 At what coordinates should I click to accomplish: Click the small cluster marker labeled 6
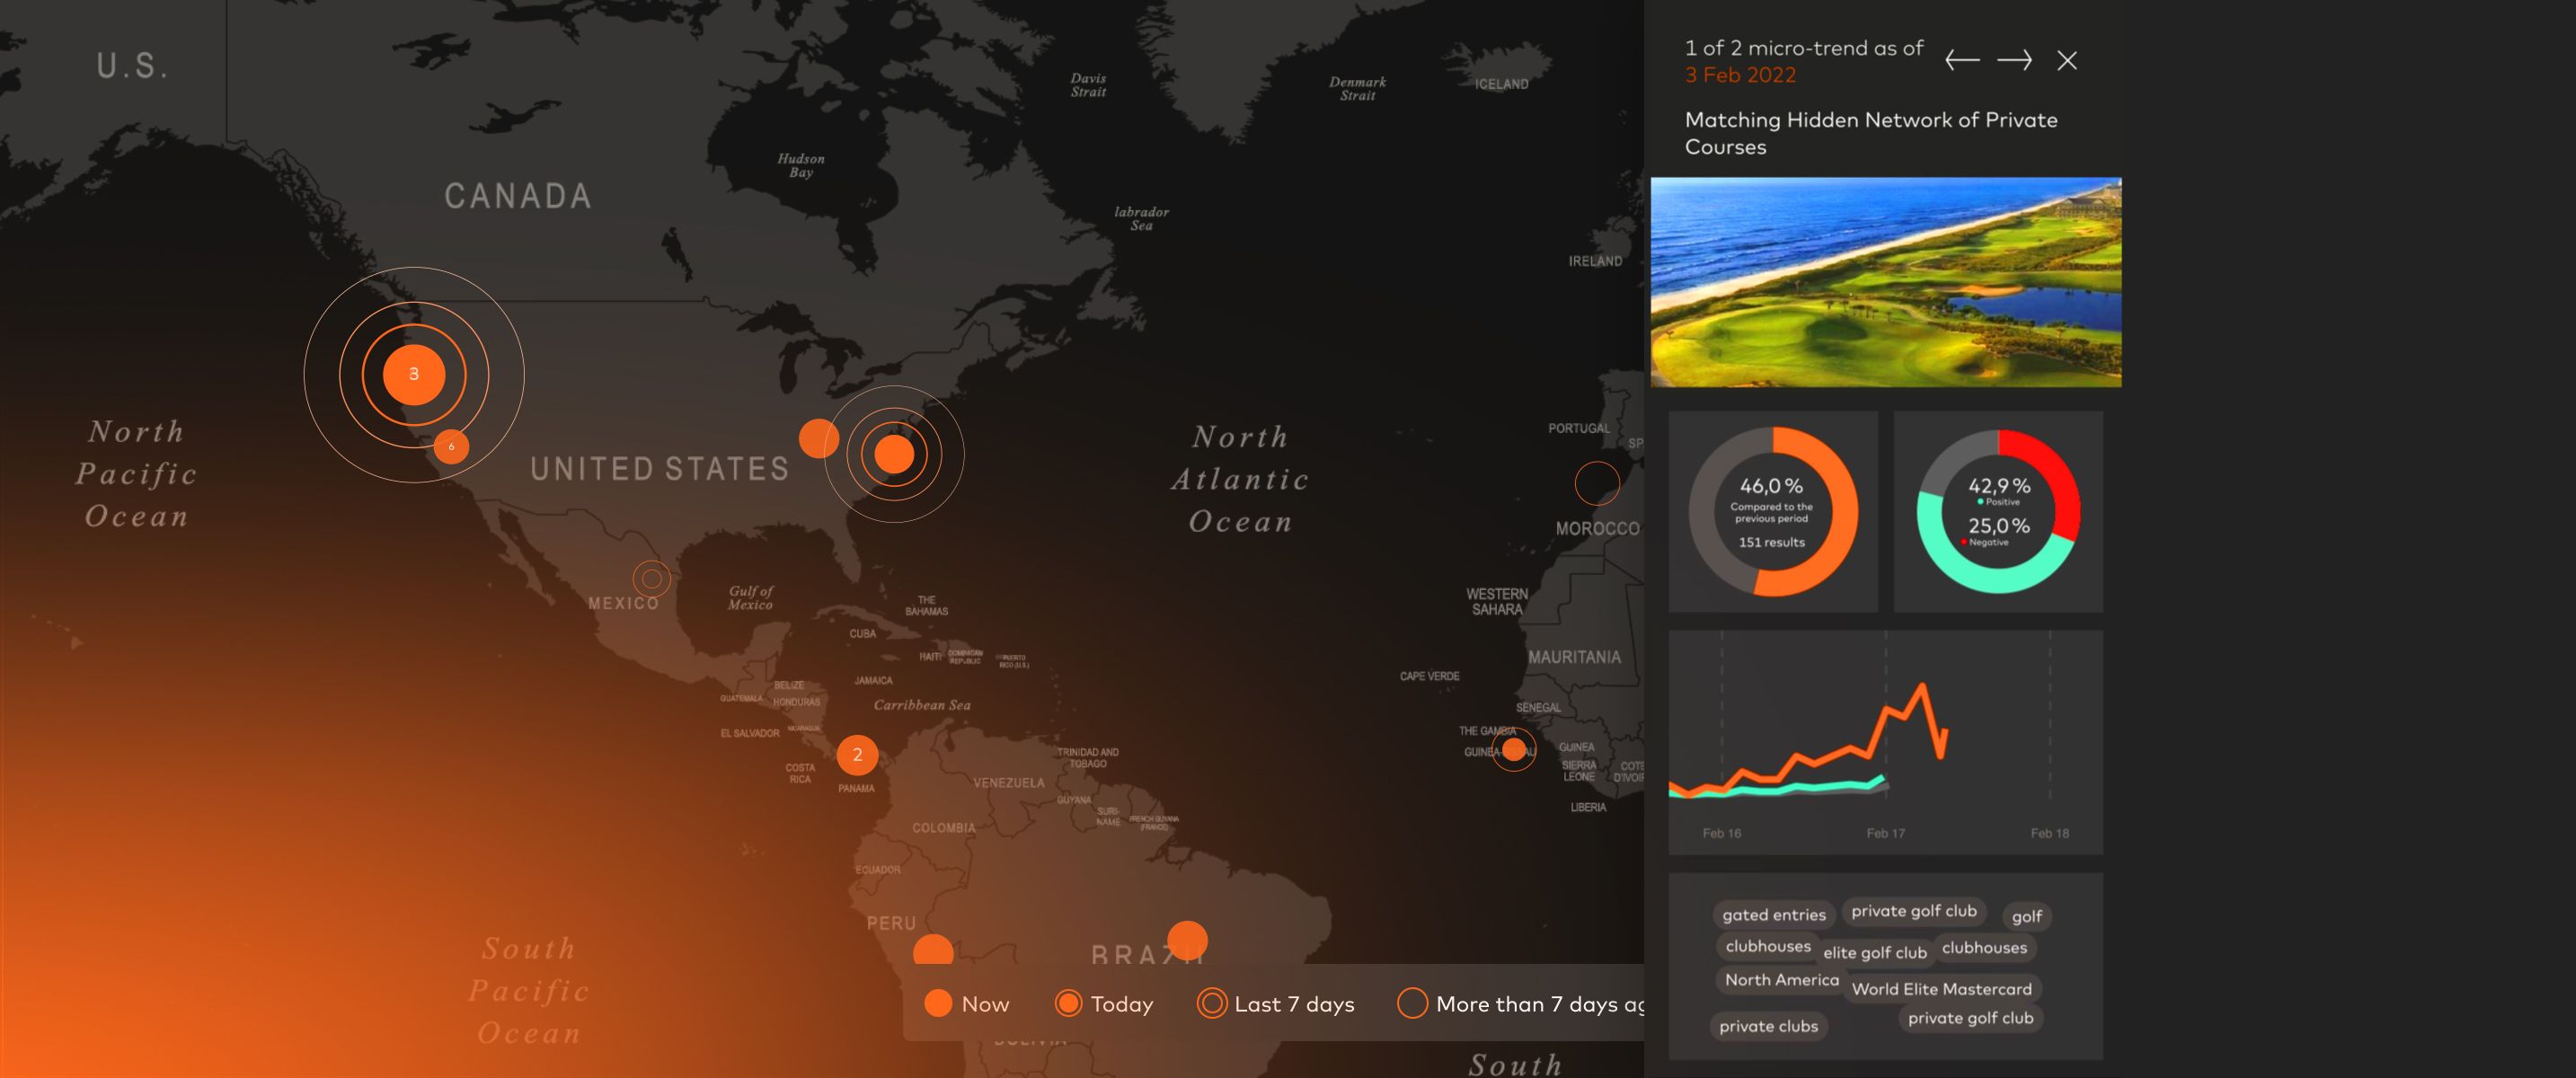pos(451,446)
